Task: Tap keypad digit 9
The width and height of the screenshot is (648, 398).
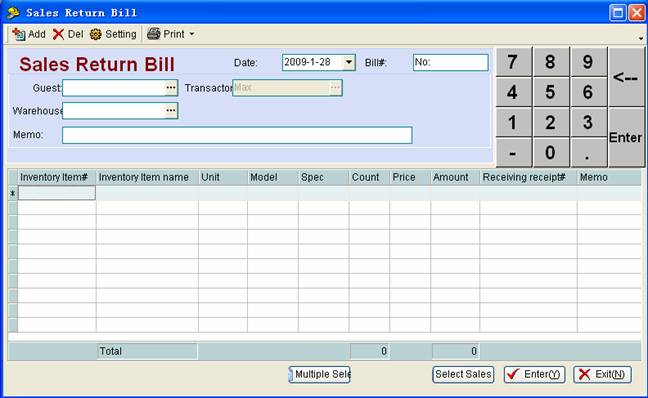Action: (588, 62)
